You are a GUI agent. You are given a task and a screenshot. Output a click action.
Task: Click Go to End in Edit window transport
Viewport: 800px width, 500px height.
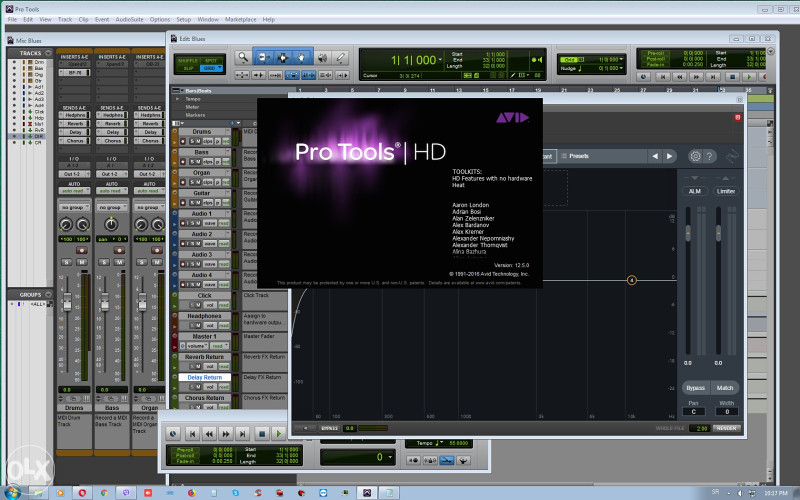(713, 77)
